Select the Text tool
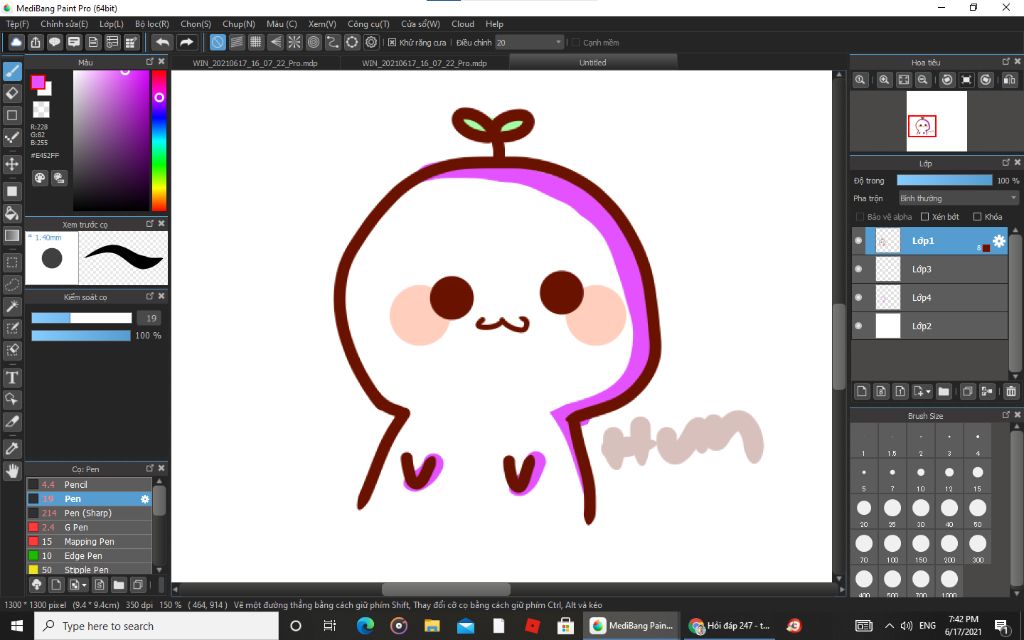 pos(12,377)
